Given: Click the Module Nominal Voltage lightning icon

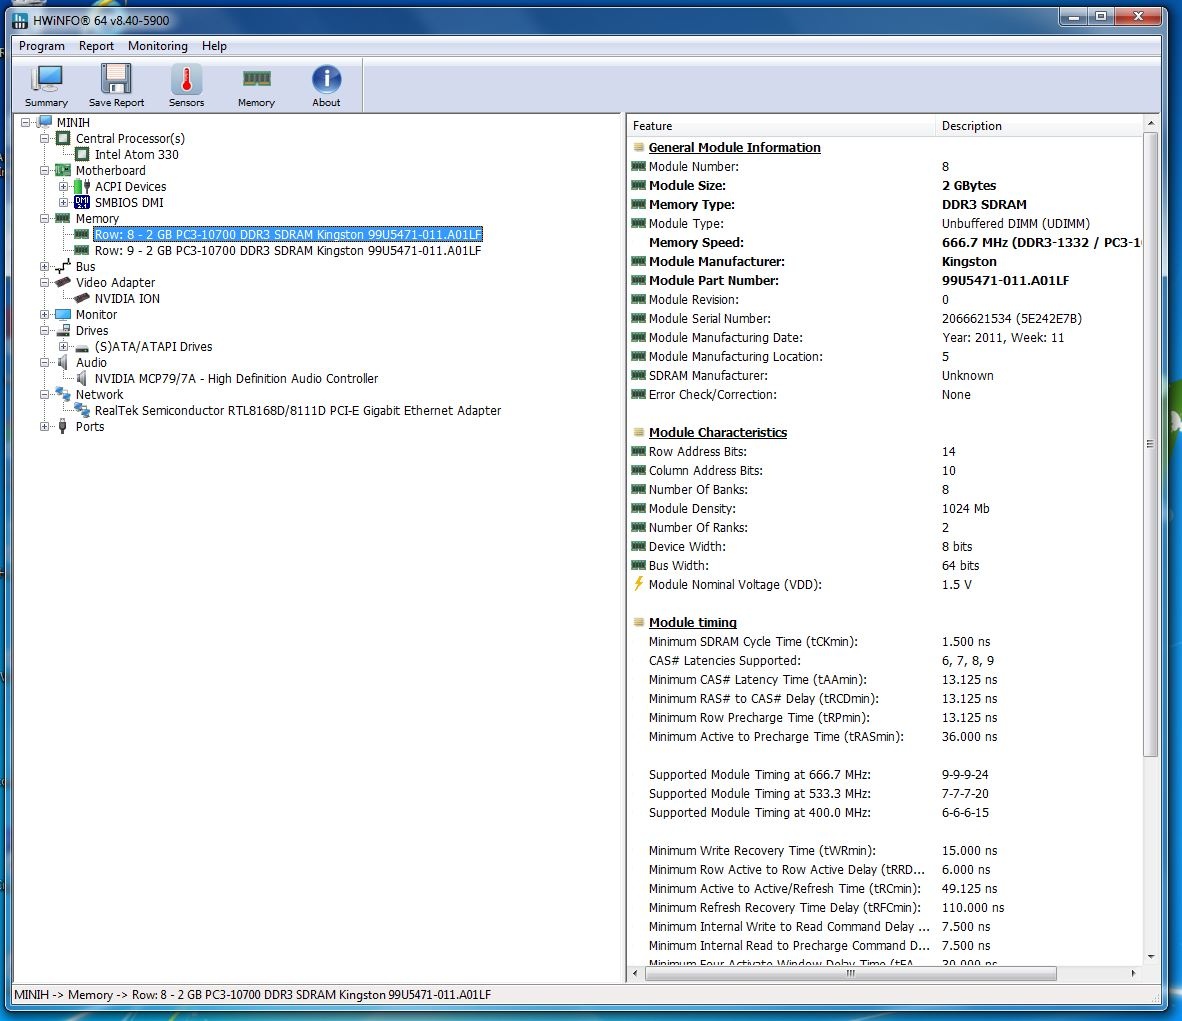Looking at the screenshot, I should pos(638,584).
